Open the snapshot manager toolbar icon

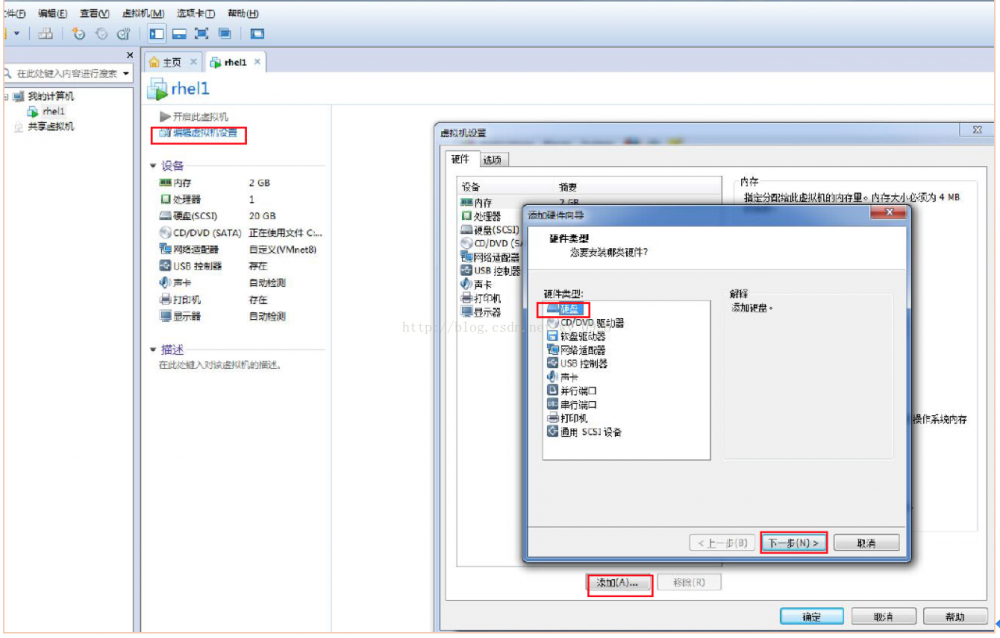pos(123,32)
